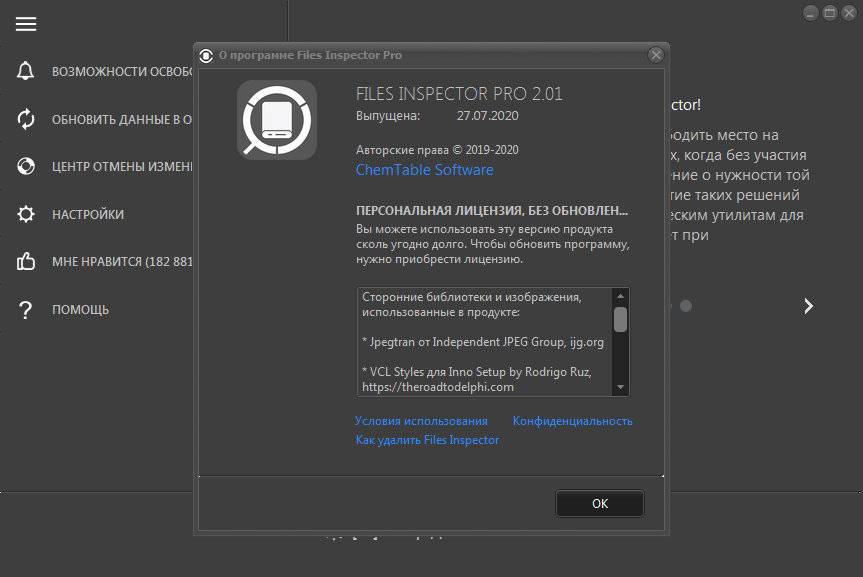This screenshot has width=863, height=577.
Task: Close the main application window
Action: click(849, 13)
